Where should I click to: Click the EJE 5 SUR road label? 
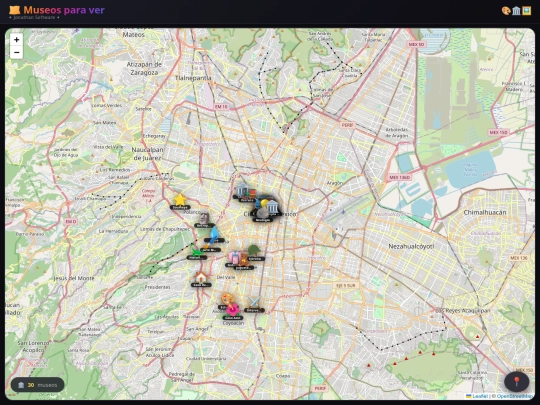346,285
